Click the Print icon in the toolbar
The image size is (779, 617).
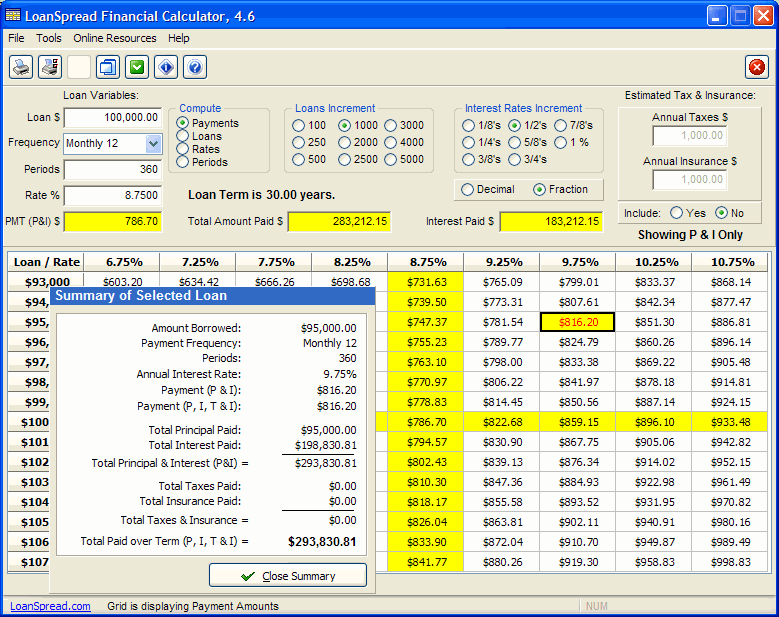pos(21,67)
